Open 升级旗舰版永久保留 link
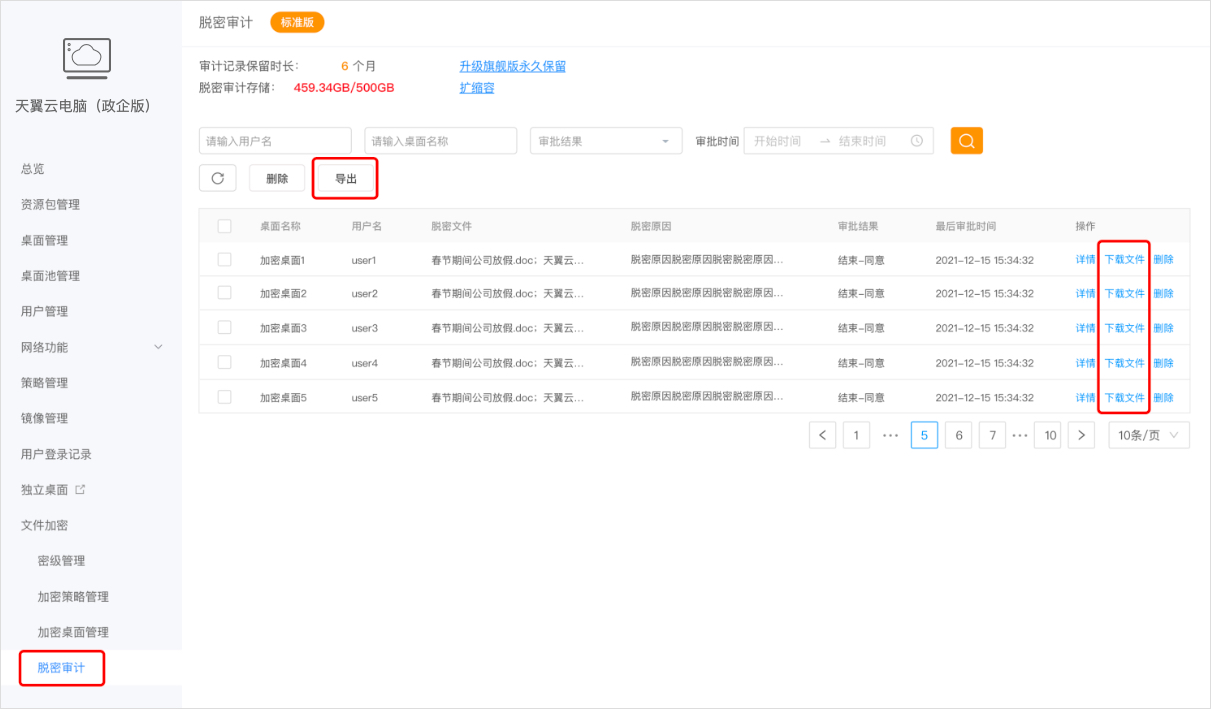 point(511,65)
